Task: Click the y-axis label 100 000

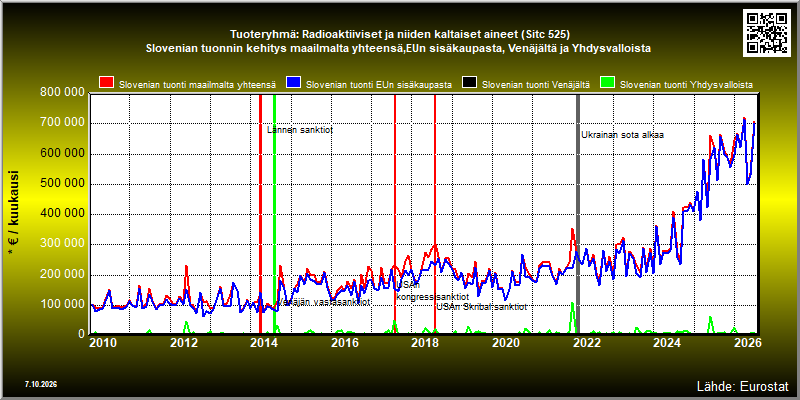Action: [x=62, y=305]
